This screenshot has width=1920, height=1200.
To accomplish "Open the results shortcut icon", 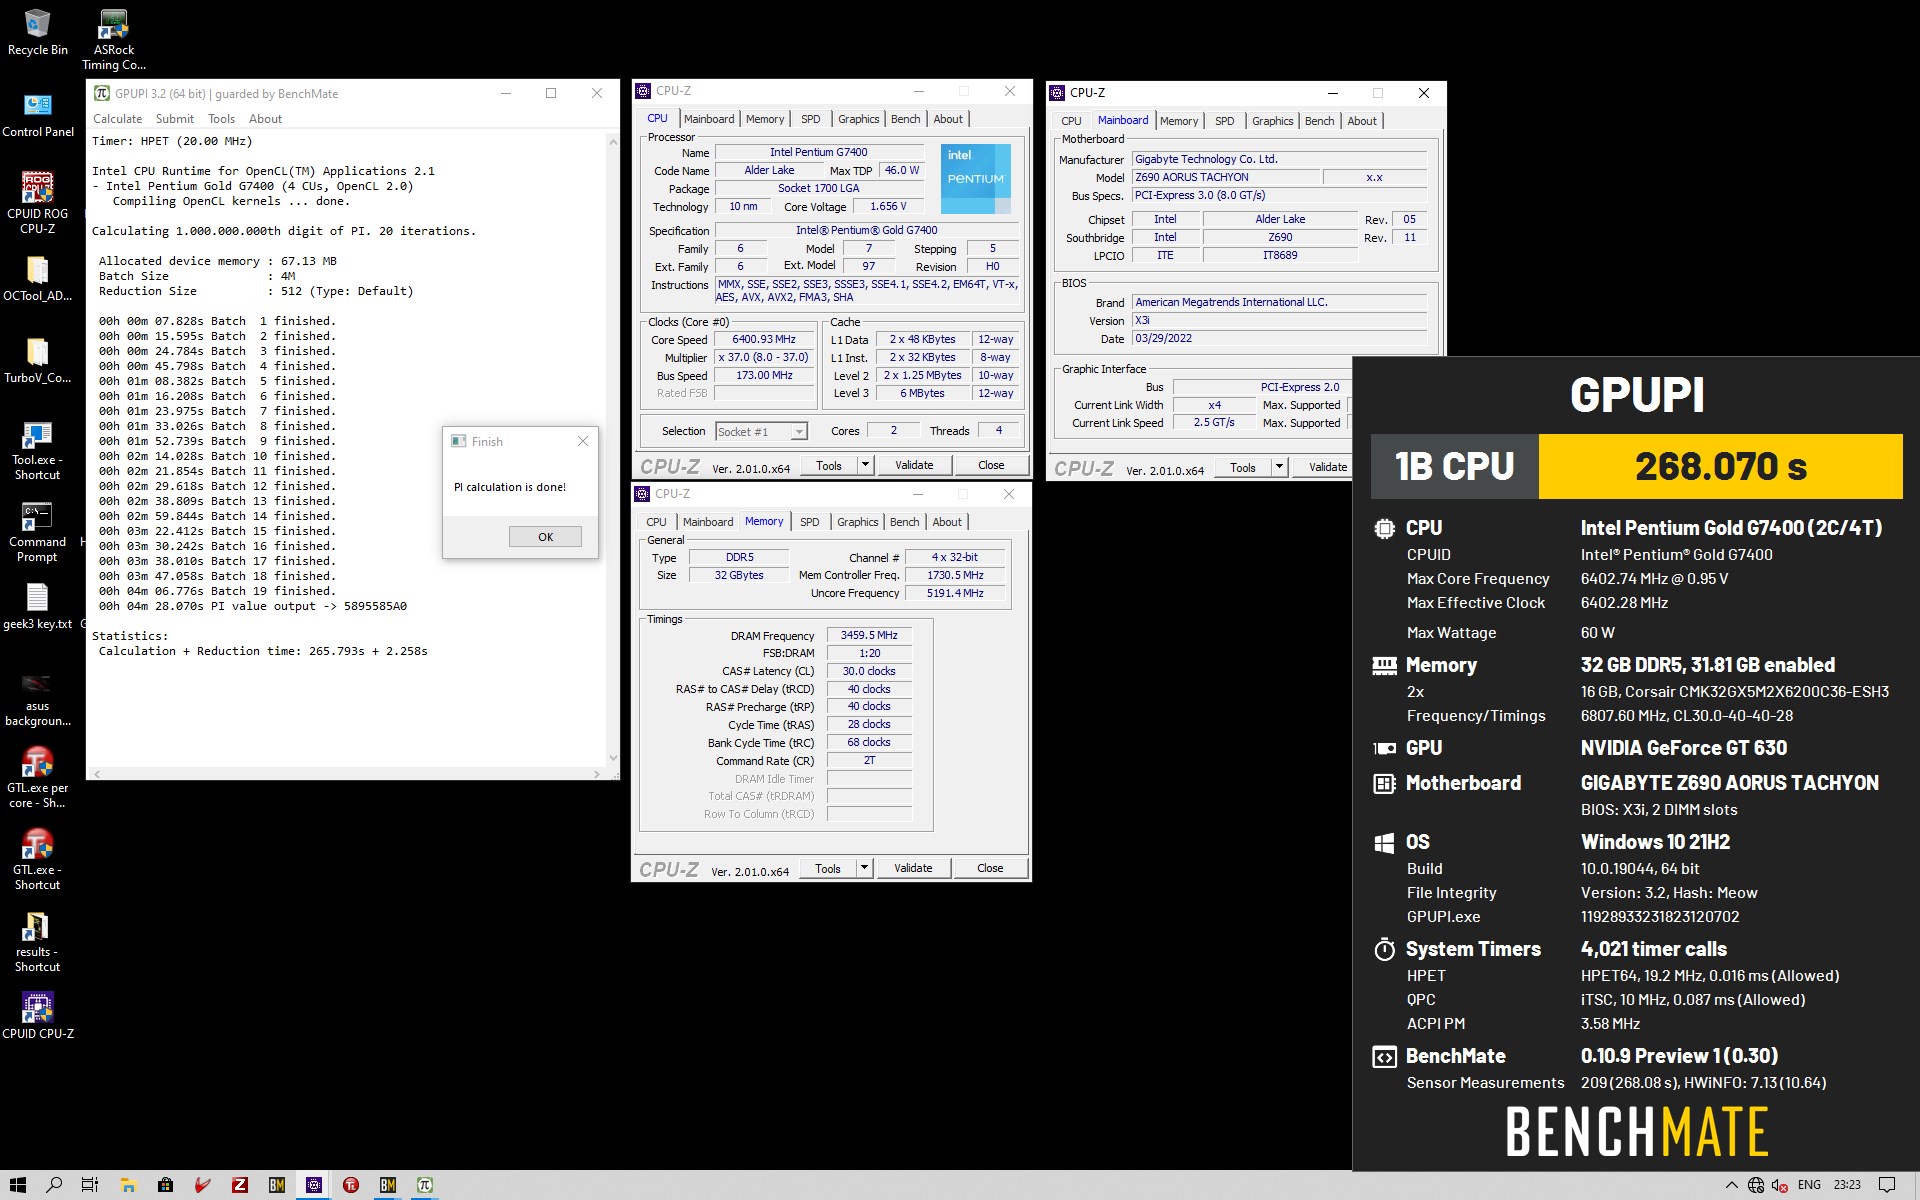I will point(38,942).
